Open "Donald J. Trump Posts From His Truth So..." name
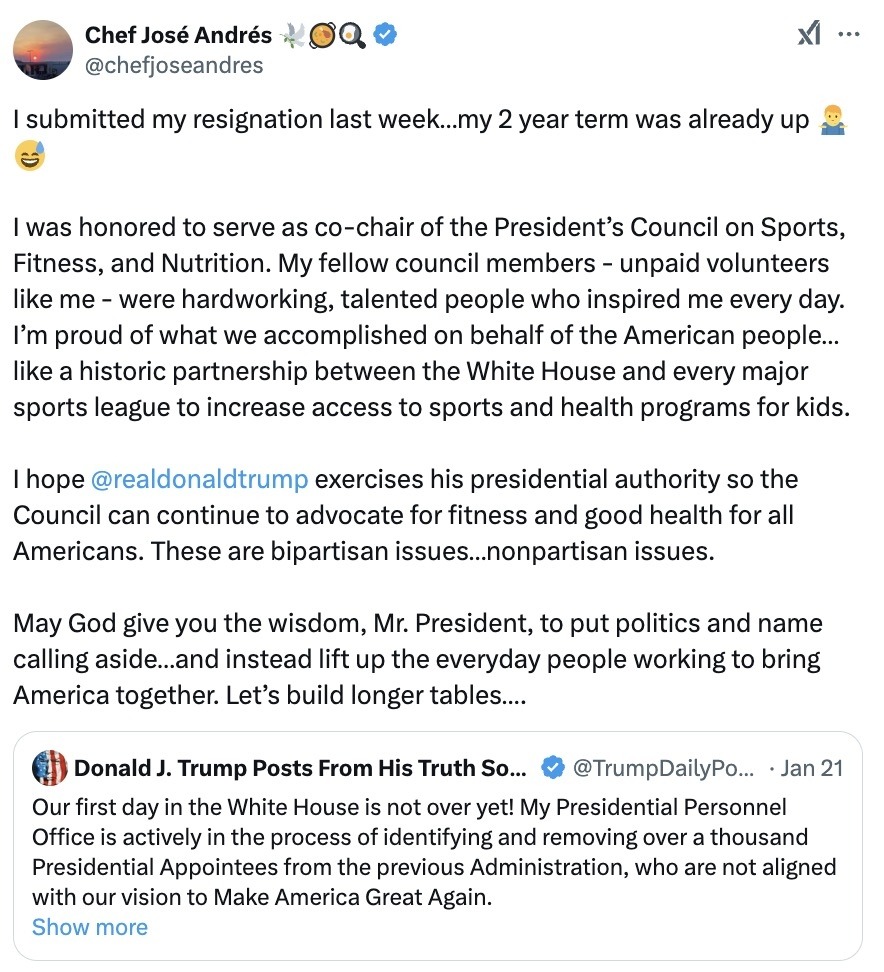 coord(300,768)
